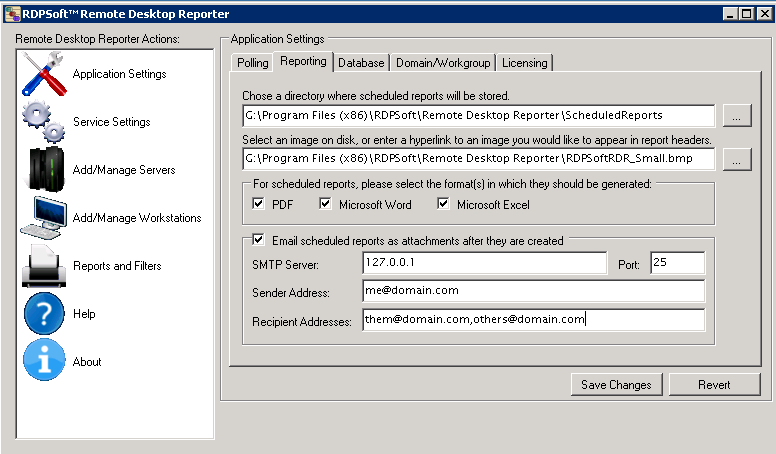Select the Help label in the sidebar
This screenshot has height=454, width=776.
point(84,314)
